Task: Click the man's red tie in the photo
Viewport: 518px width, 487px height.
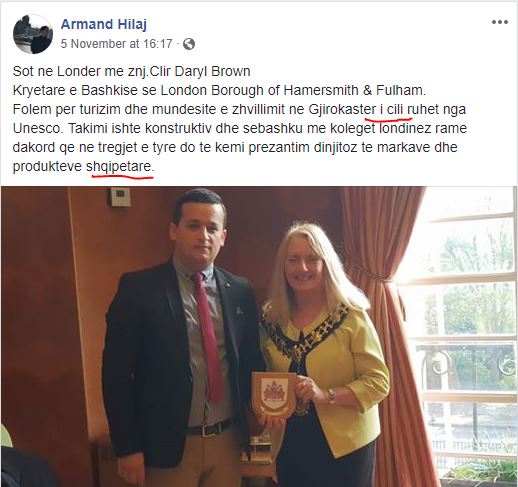Action: [x=208, y=337]
